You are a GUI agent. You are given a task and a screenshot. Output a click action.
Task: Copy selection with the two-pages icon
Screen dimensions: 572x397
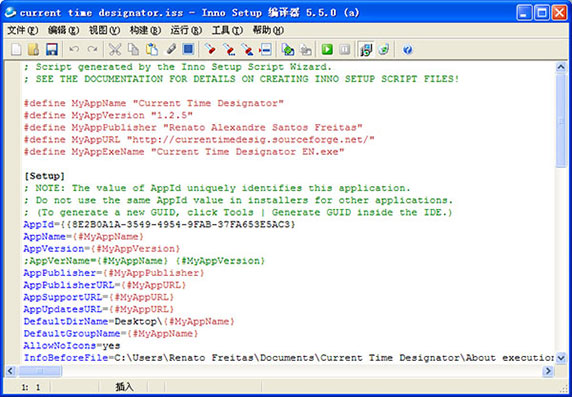[134, 49]
